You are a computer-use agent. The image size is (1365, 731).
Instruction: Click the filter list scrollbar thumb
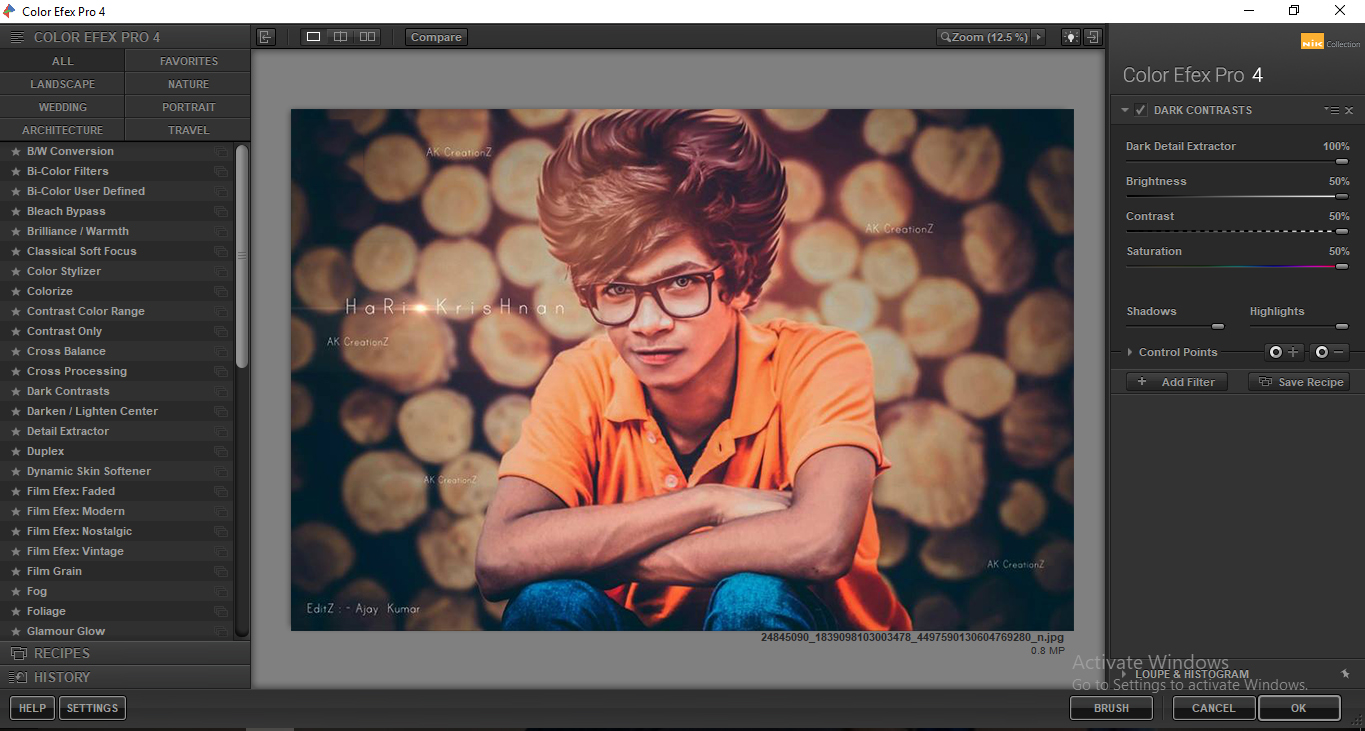(x=242, y=255)
